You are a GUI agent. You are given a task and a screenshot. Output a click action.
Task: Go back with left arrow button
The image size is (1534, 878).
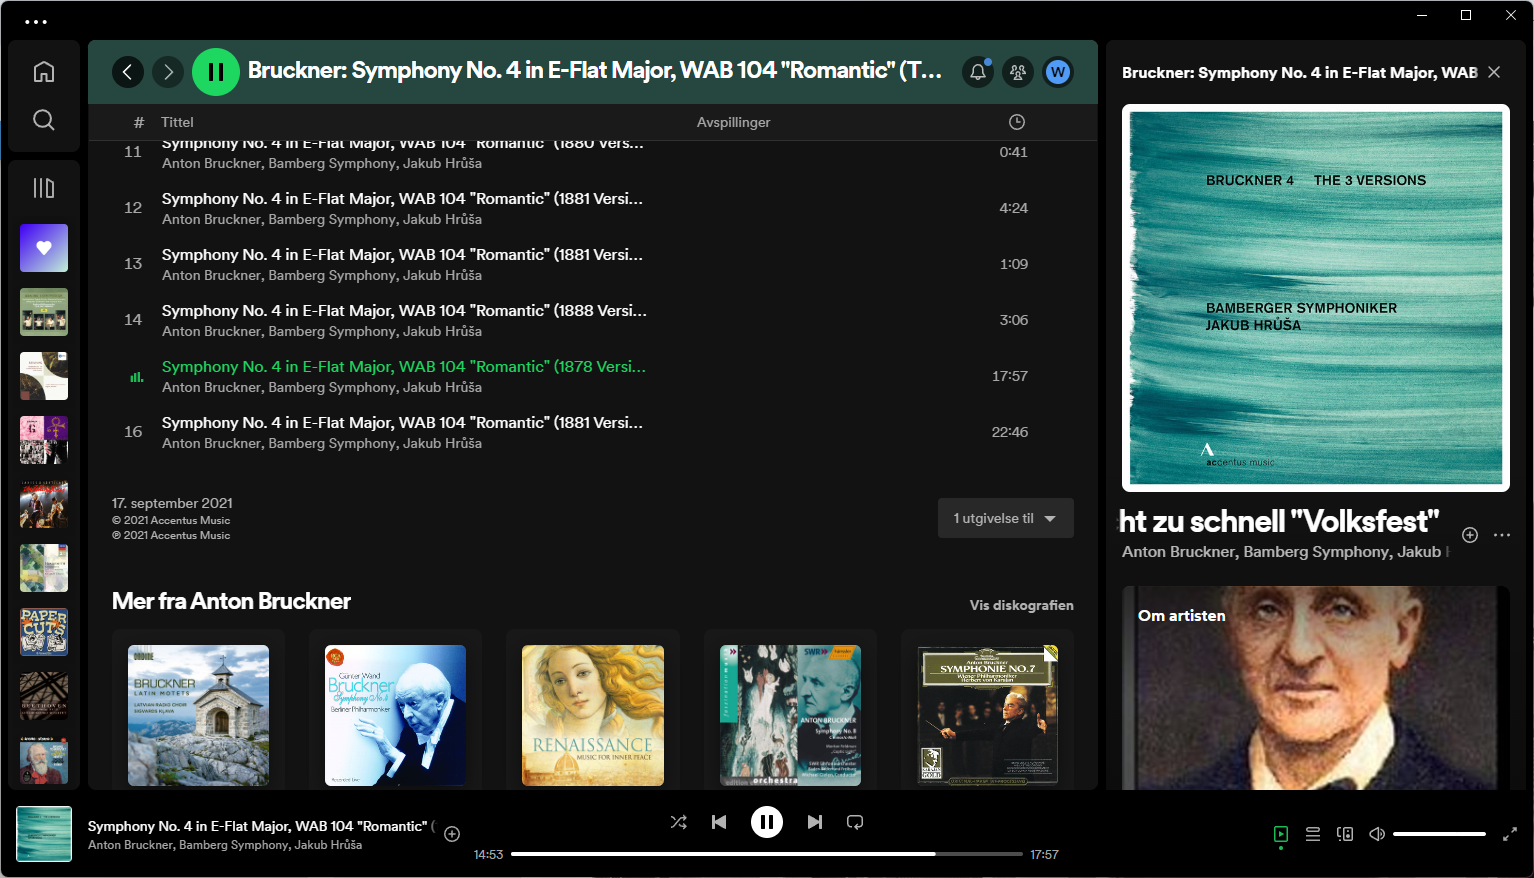(128, 72)
